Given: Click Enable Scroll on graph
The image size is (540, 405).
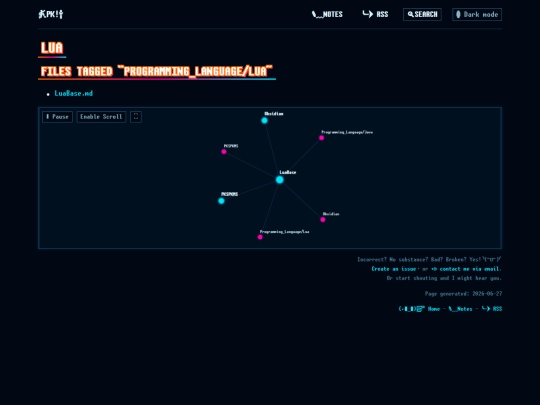Looking at the screenshot, I should click(x=101, y=117).
